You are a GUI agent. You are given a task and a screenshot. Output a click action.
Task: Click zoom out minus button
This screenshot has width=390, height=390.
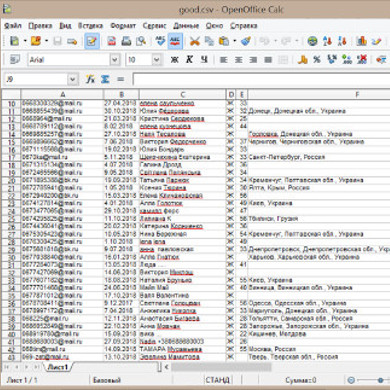[351, 380]
